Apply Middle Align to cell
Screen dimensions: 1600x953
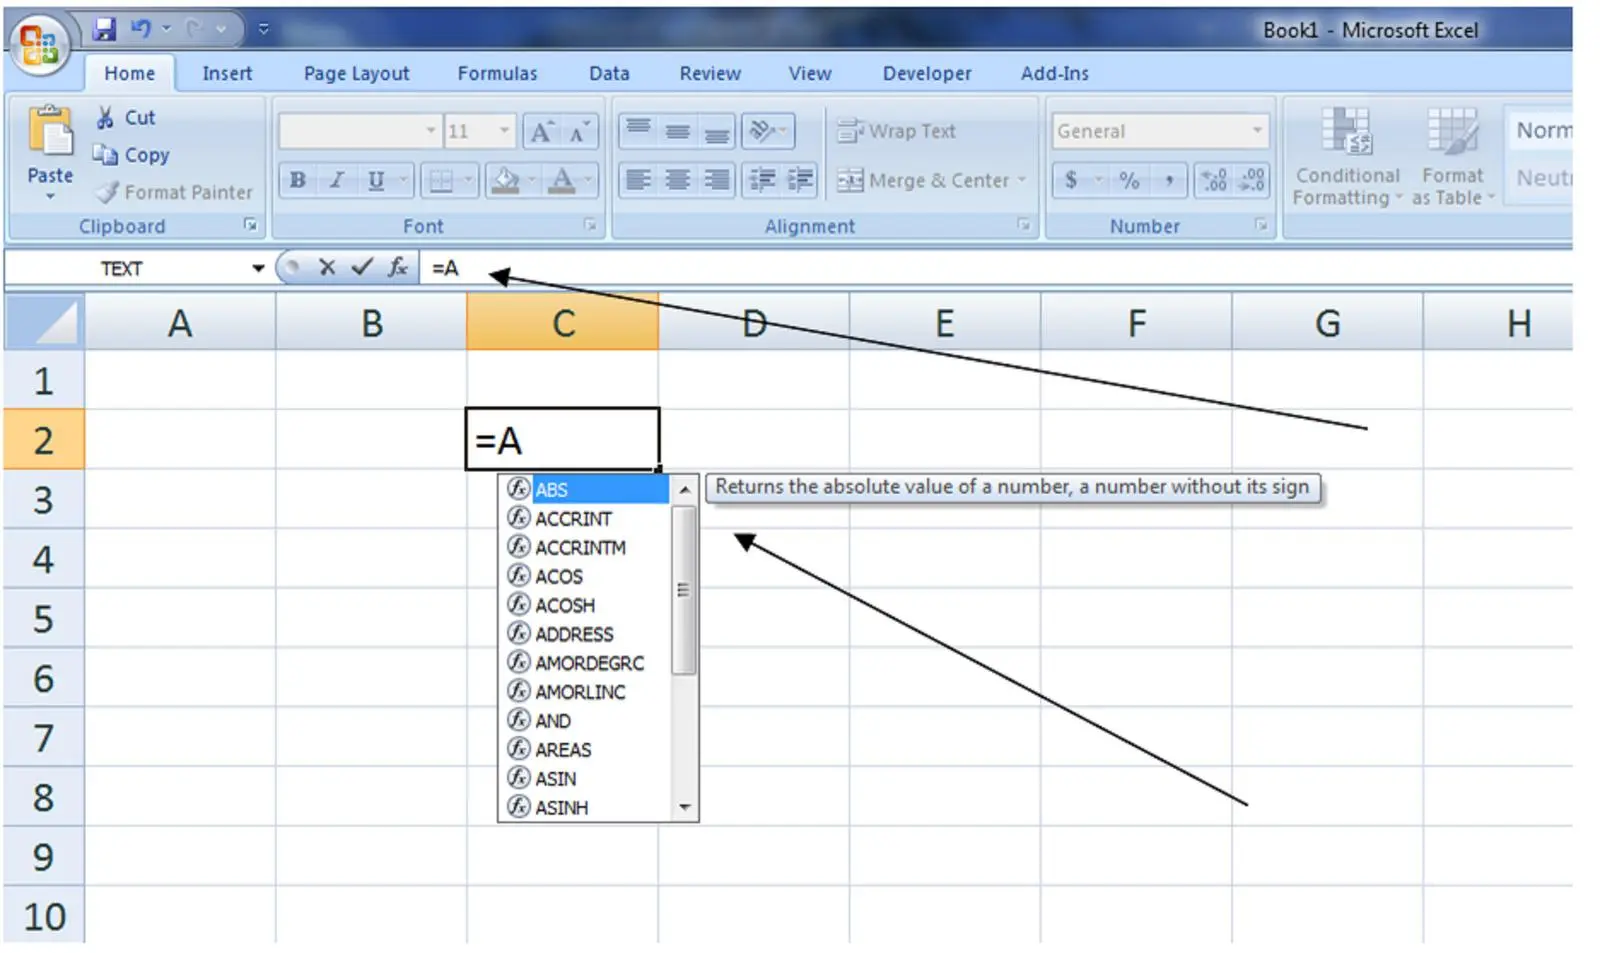coord(678,131)
